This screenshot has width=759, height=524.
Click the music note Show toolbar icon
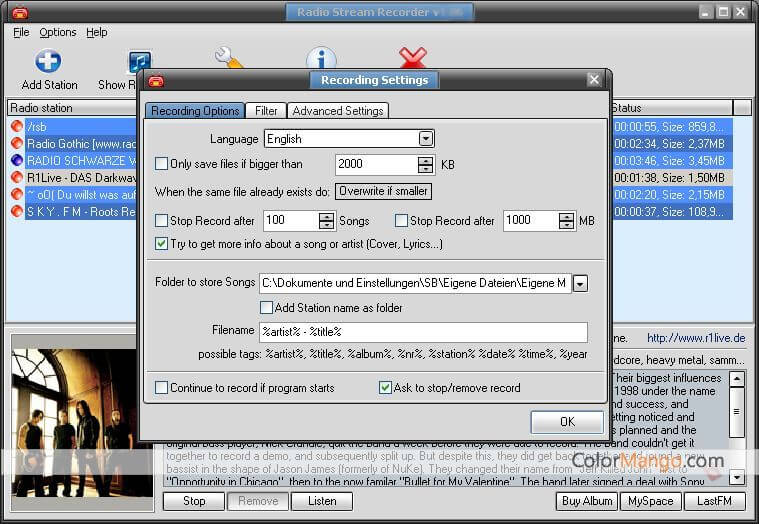pyautogui.click(x=139, y=62)
